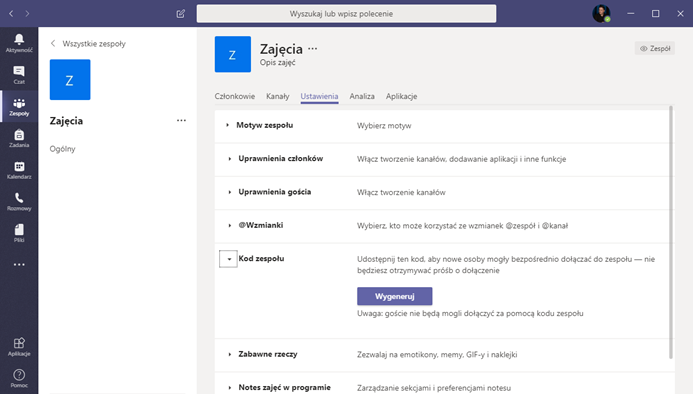693x394 pixels.
Task: Open more options next to Zajęcia header
Action: (x=312, y=49)
